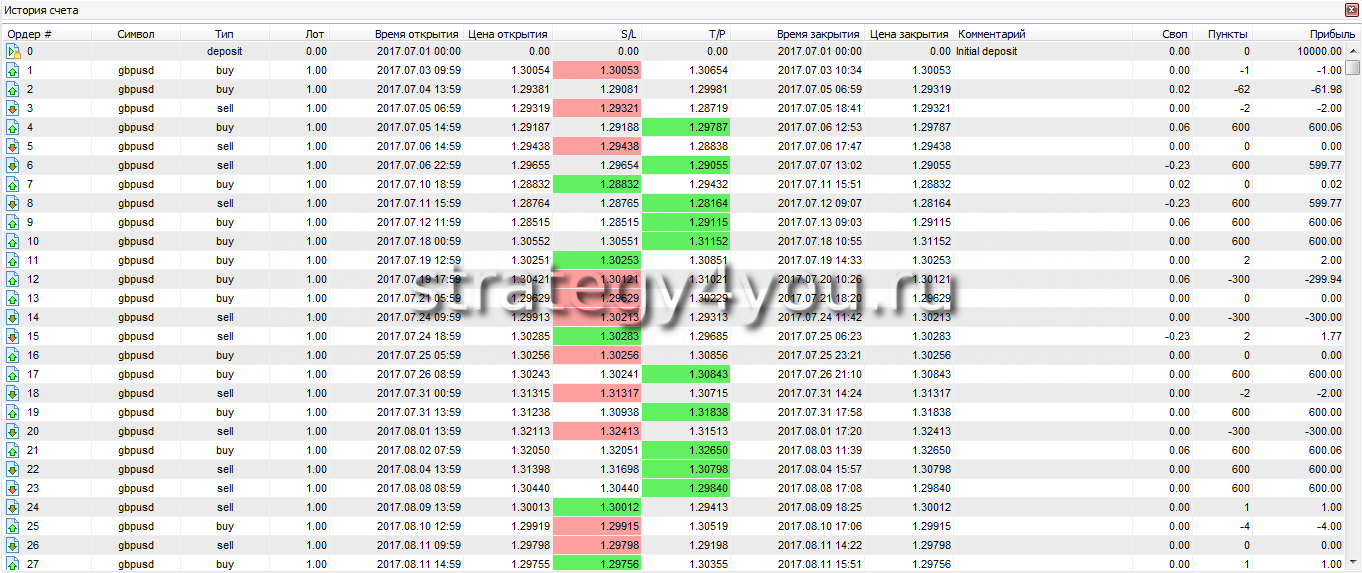Click the order icon in row 8
Screen dimensions: 1362x573
click(13, 203)
